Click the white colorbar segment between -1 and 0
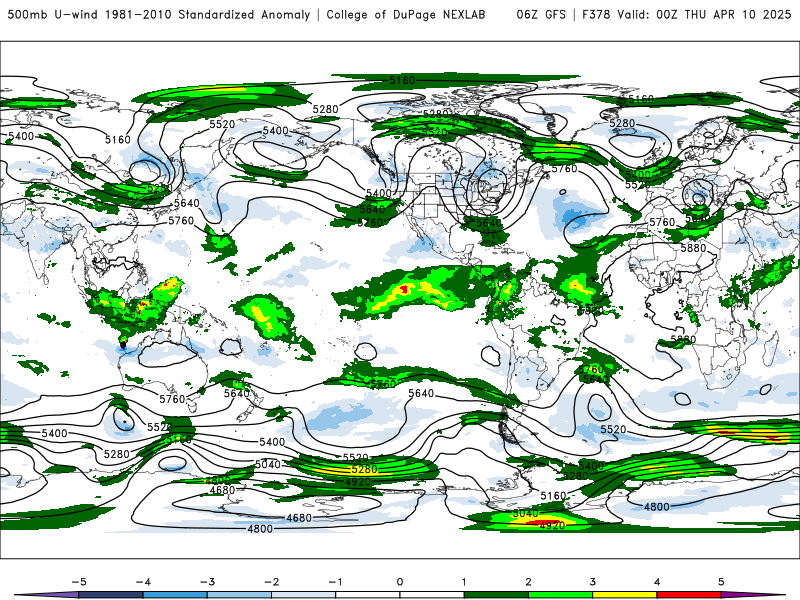 (368, 595)
